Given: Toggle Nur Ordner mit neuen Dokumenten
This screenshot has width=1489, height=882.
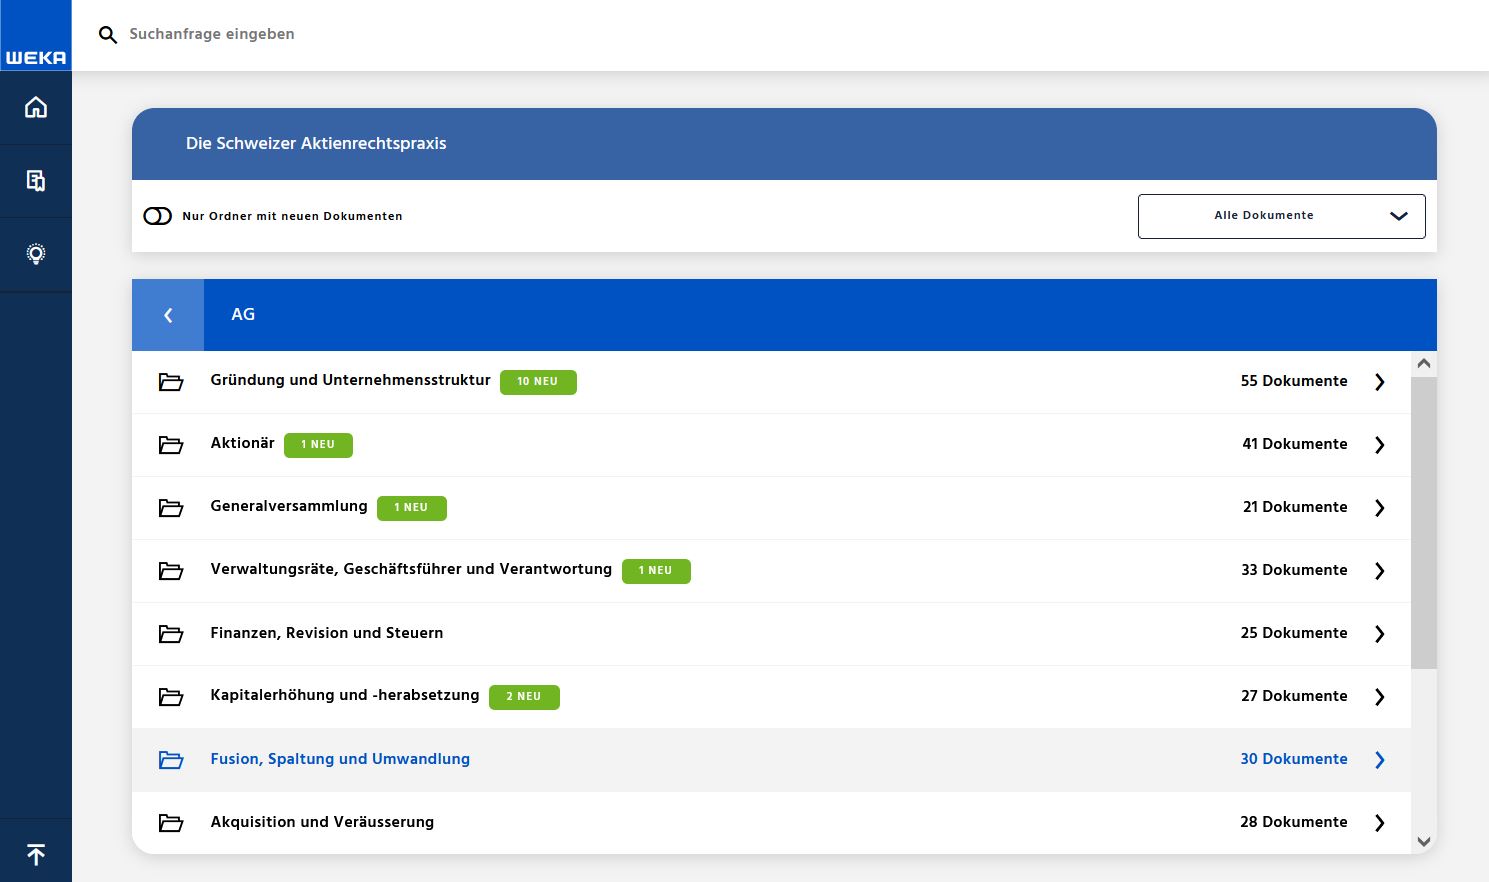Looking at the screenshot, I should point(158,216).
